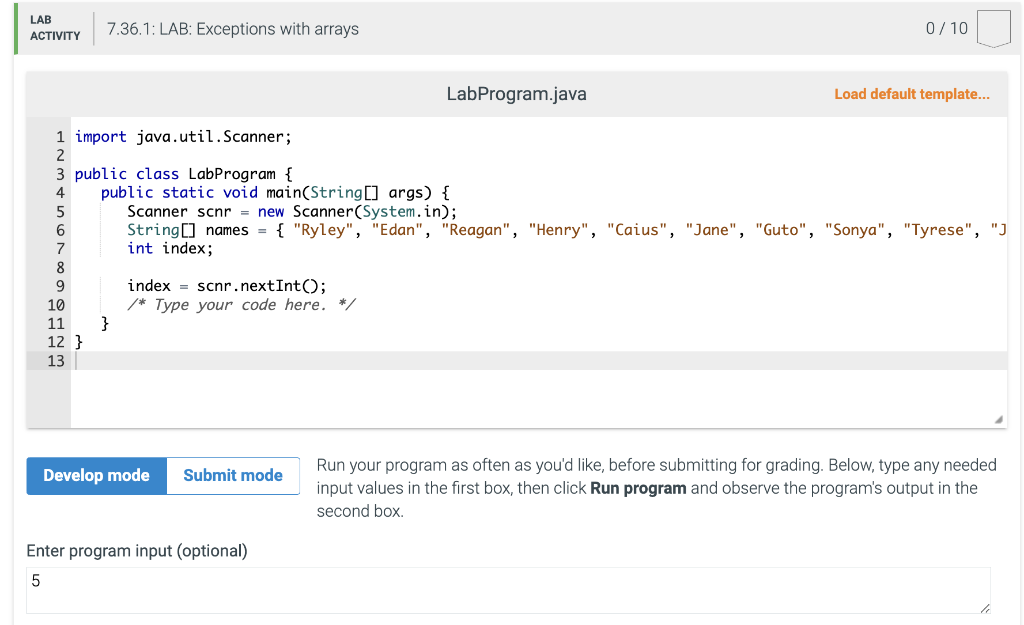Click the "Type your code here" comment
Screen dimensions: 1024x625
point(241,305)
